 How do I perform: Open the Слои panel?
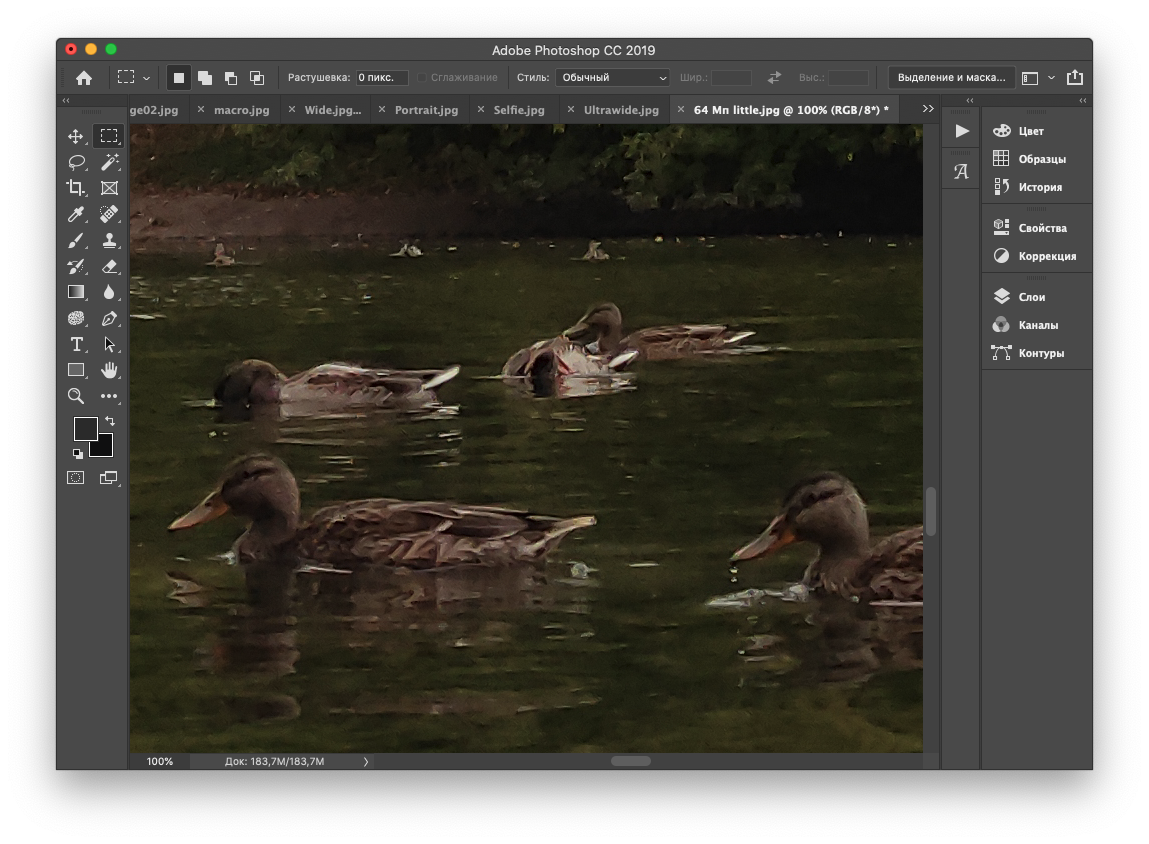click(x=1031, y=297)
